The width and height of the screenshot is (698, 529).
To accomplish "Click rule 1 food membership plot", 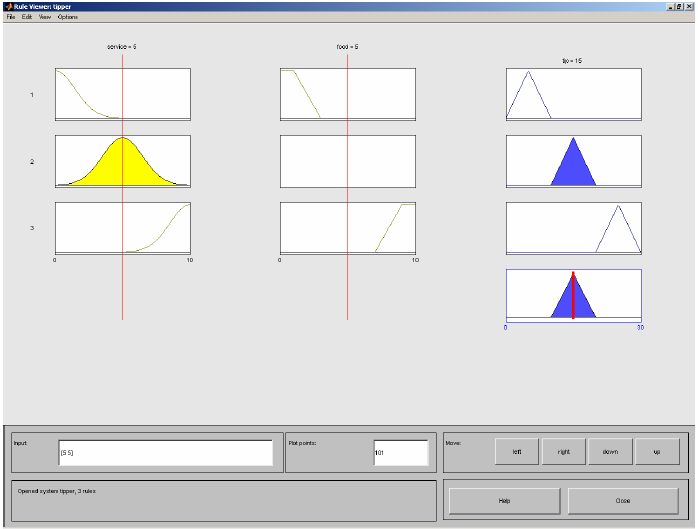I will (348, 94).
